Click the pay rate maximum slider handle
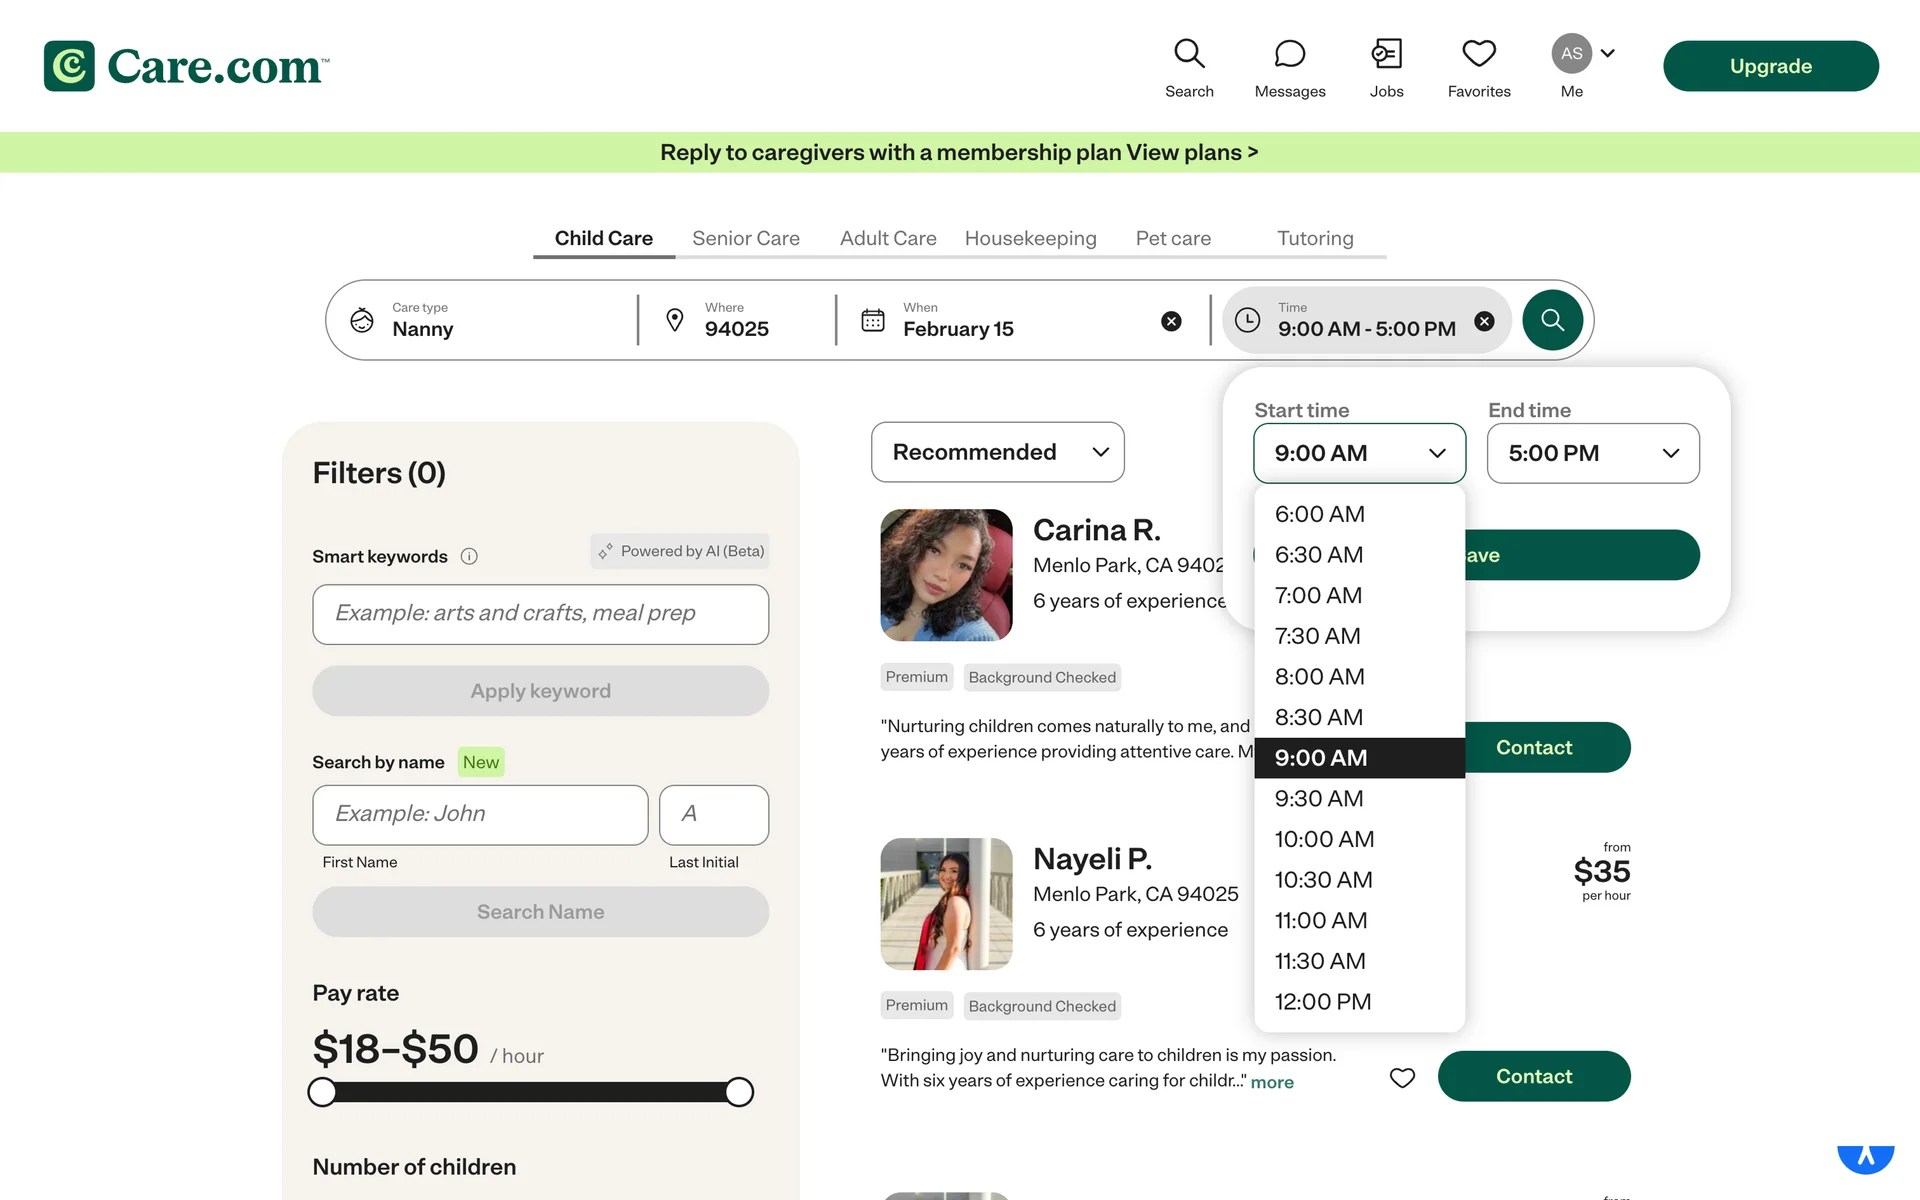Screen dimensions: 1920x1200 pyautogui.click(x=739, y=1092)
